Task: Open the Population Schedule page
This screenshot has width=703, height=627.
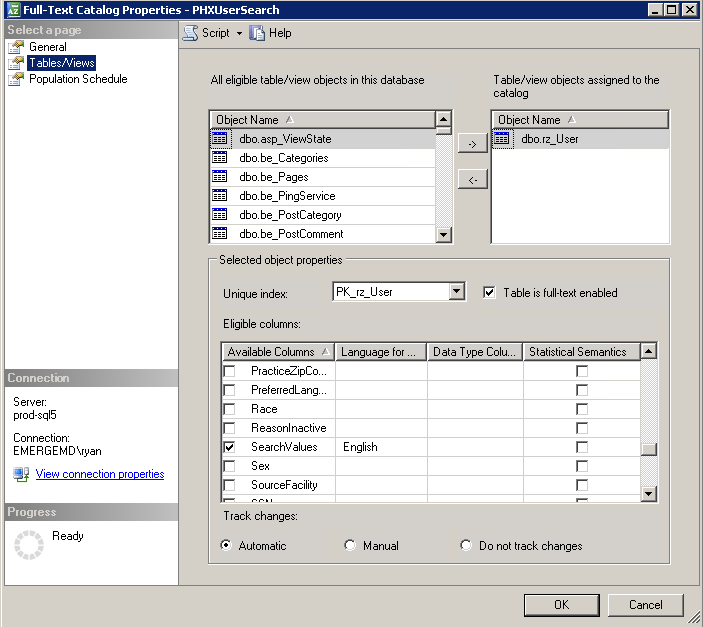Action: pos(78,79)
